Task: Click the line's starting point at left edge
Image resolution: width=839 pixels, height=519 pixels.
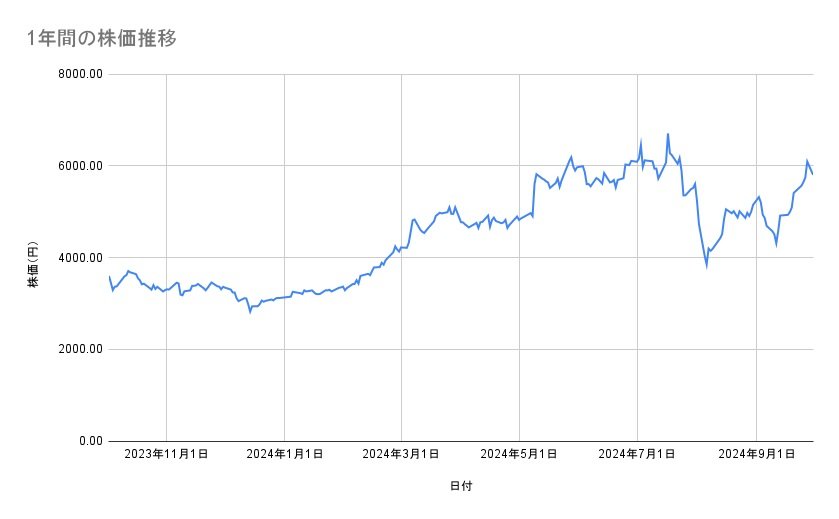Action: [x=109, y=276]
